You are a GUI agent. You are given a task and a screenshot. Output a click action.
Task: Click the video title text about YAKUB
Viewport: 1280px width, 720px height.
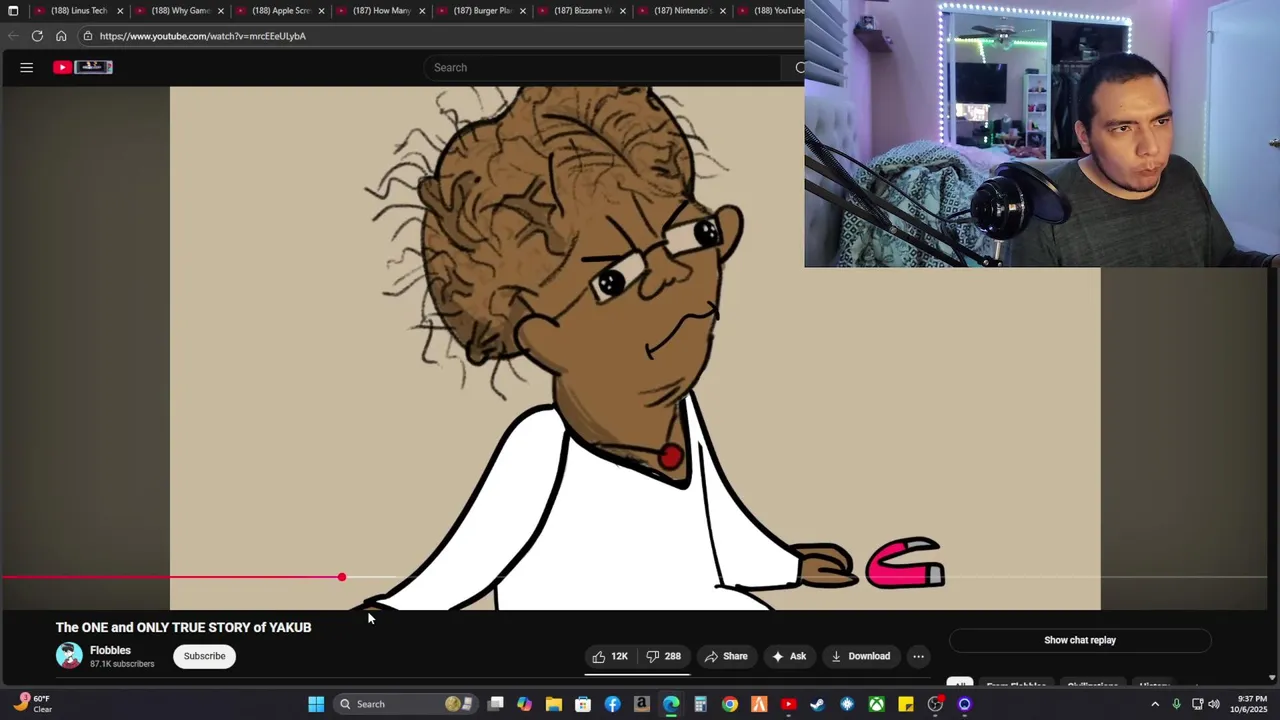tap(184, 627)
